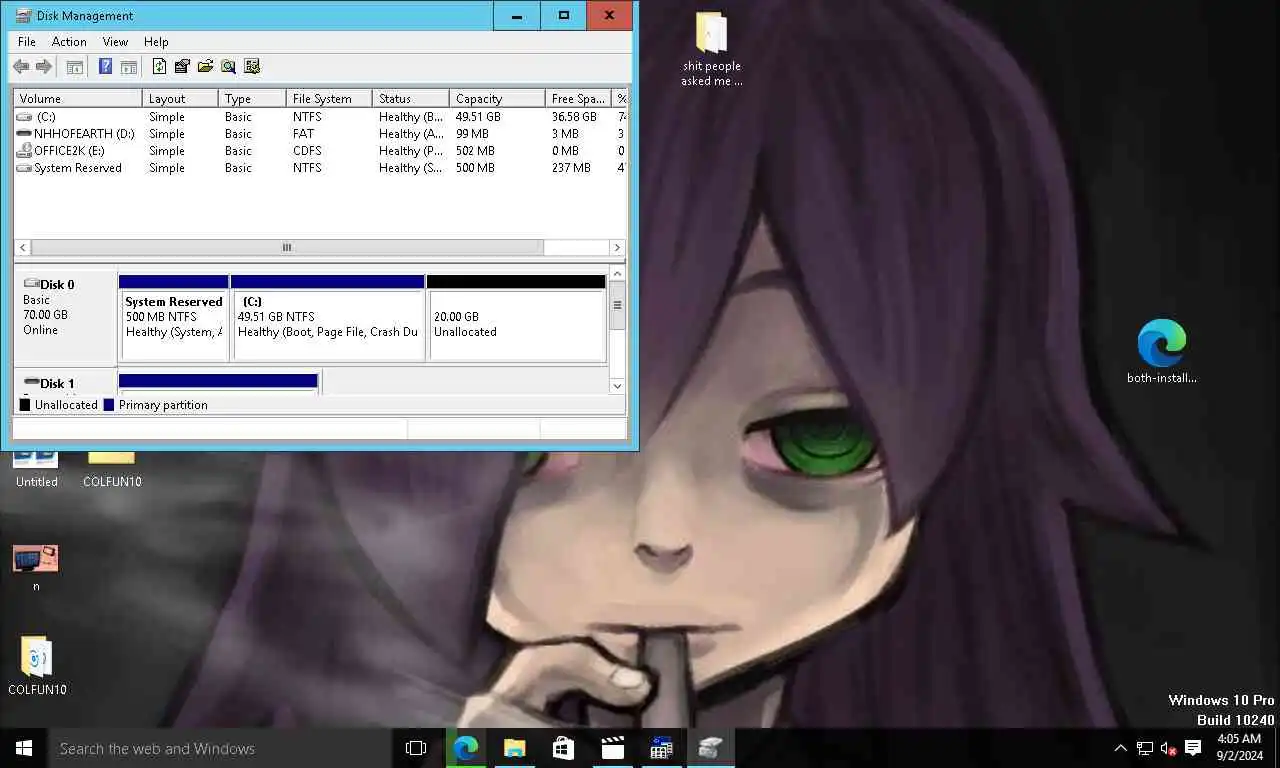Screen dimensions: 1280x768
Task: Open the COLFUN10 folder desktop icon
Action: click(x=112, y=468)
